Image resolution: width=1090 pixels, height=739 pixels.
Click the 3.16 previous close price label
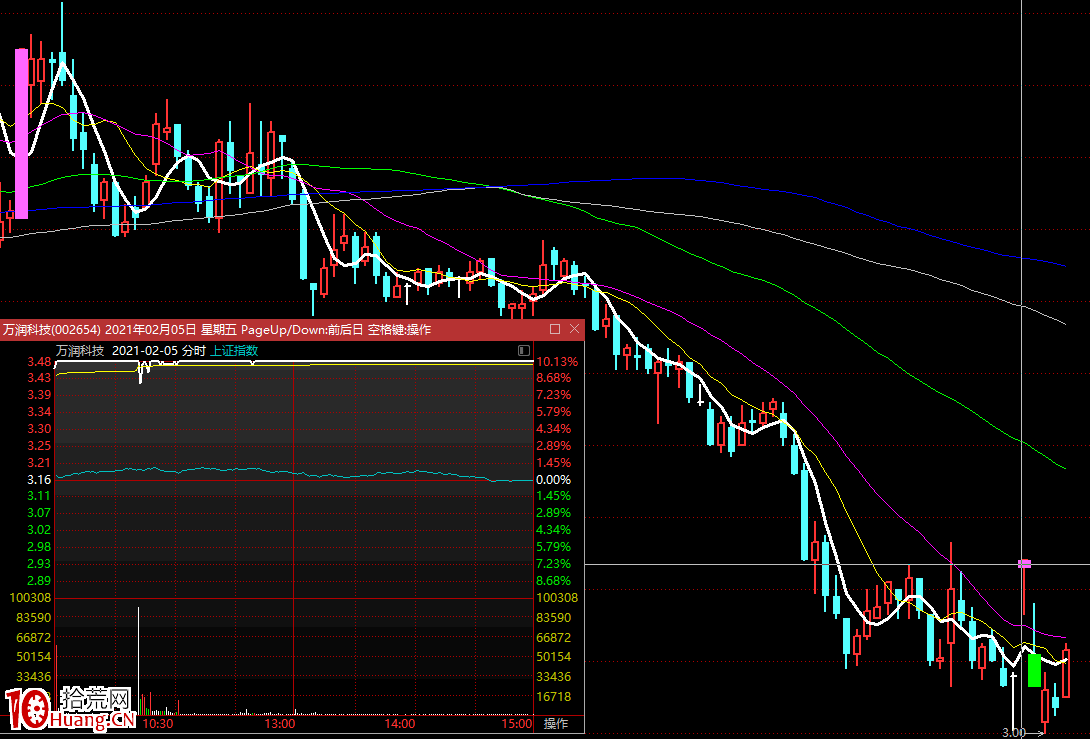38,480
